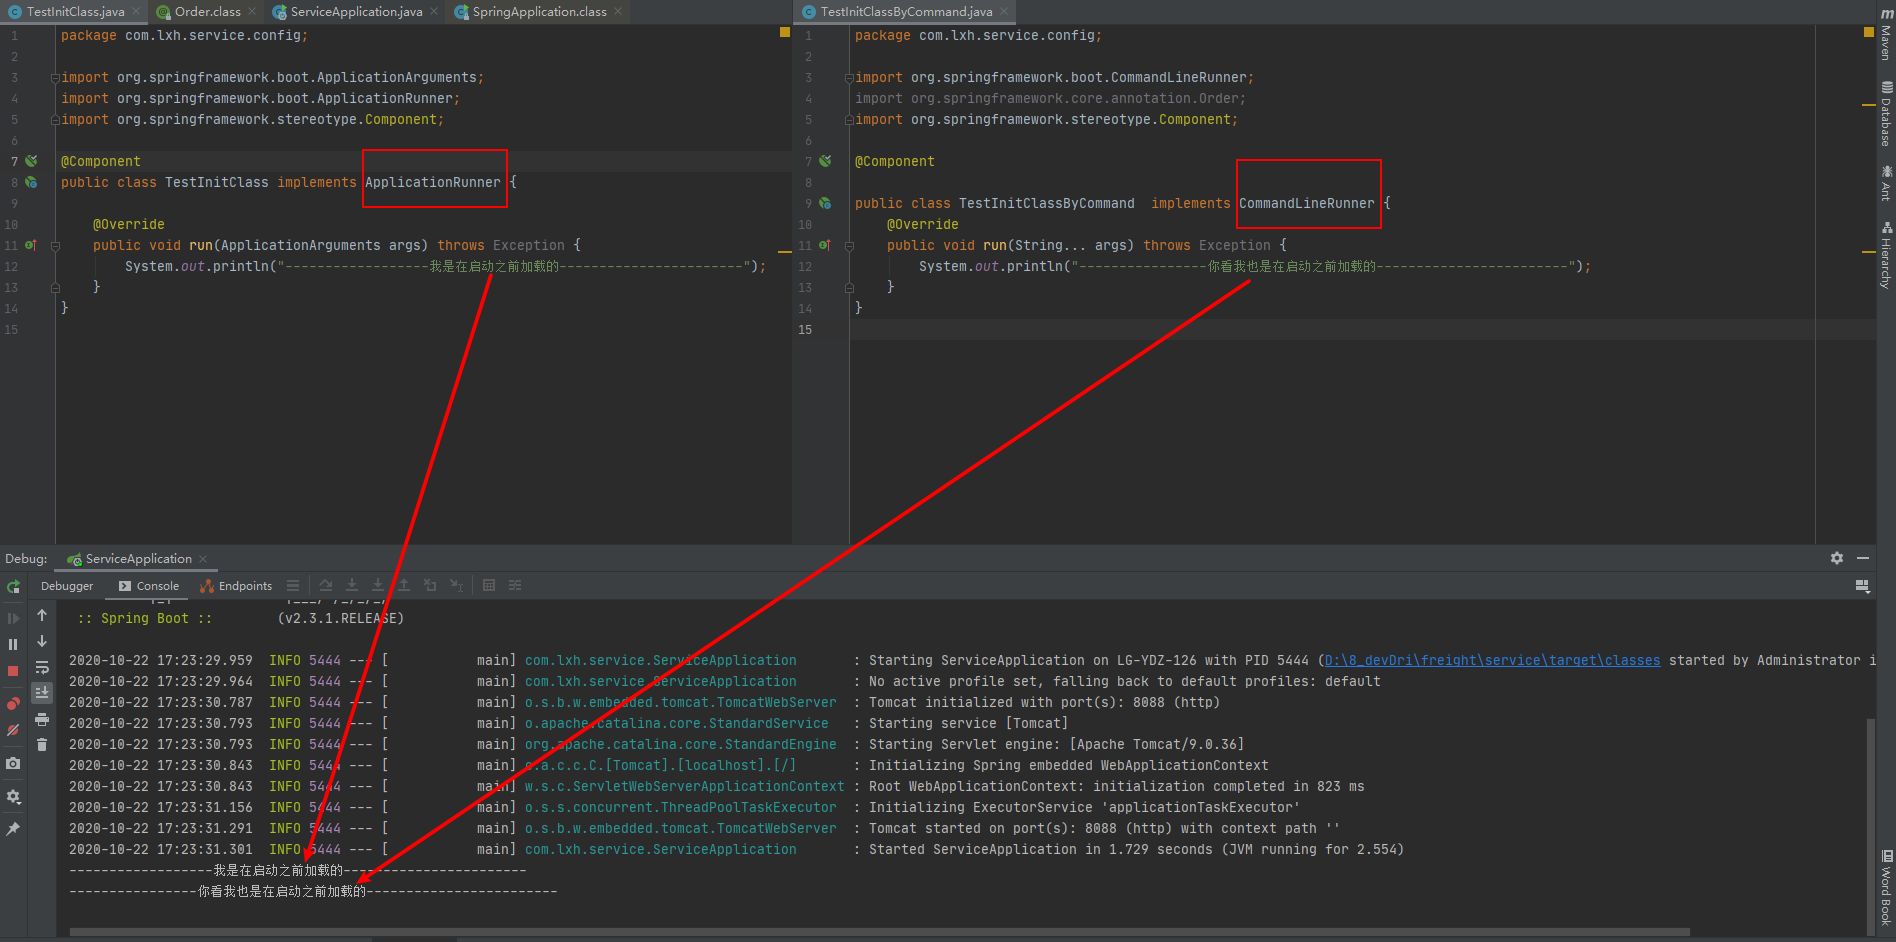This screenshot has height=942, width=1896.
Task: Click the Spring bean gutter icon beside TestInitClassByCommand class
Action: pyautogui.click(x=826, y=203)
